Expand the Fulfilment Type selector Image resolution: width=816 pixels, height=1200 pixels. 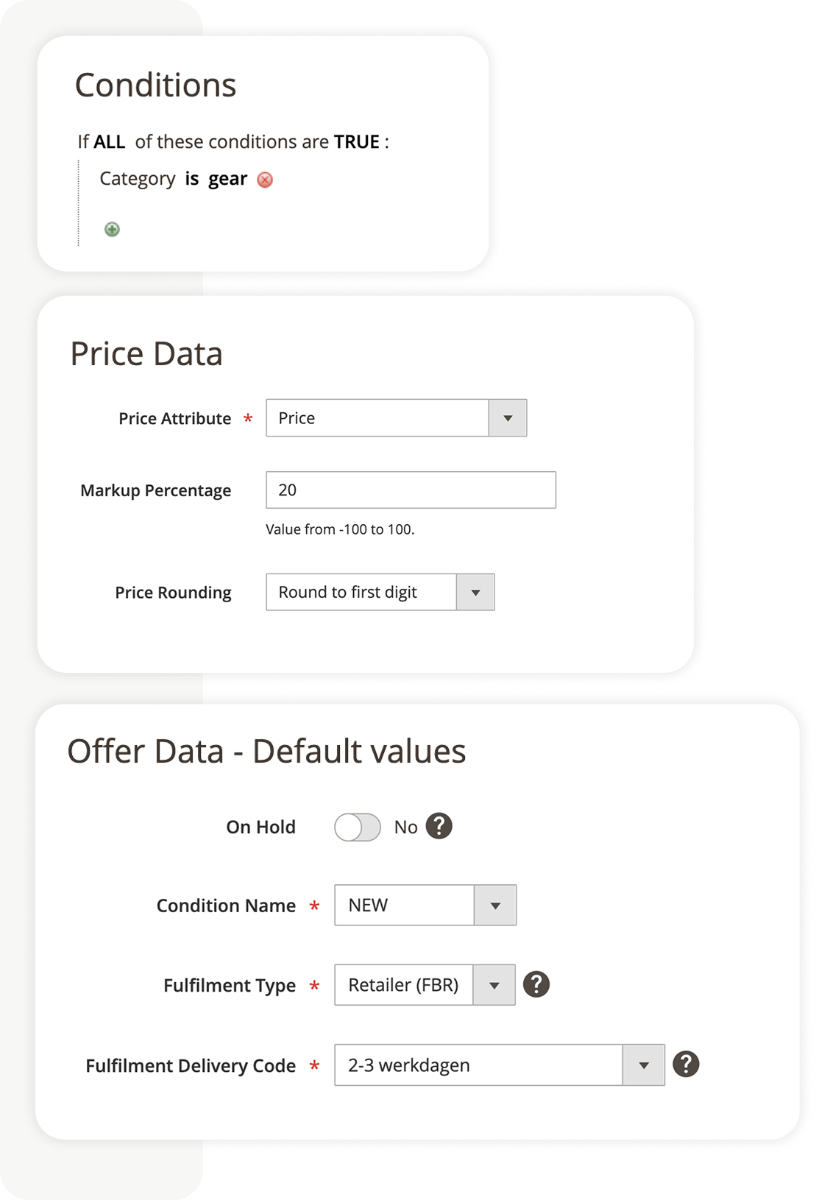pos(494,985)
